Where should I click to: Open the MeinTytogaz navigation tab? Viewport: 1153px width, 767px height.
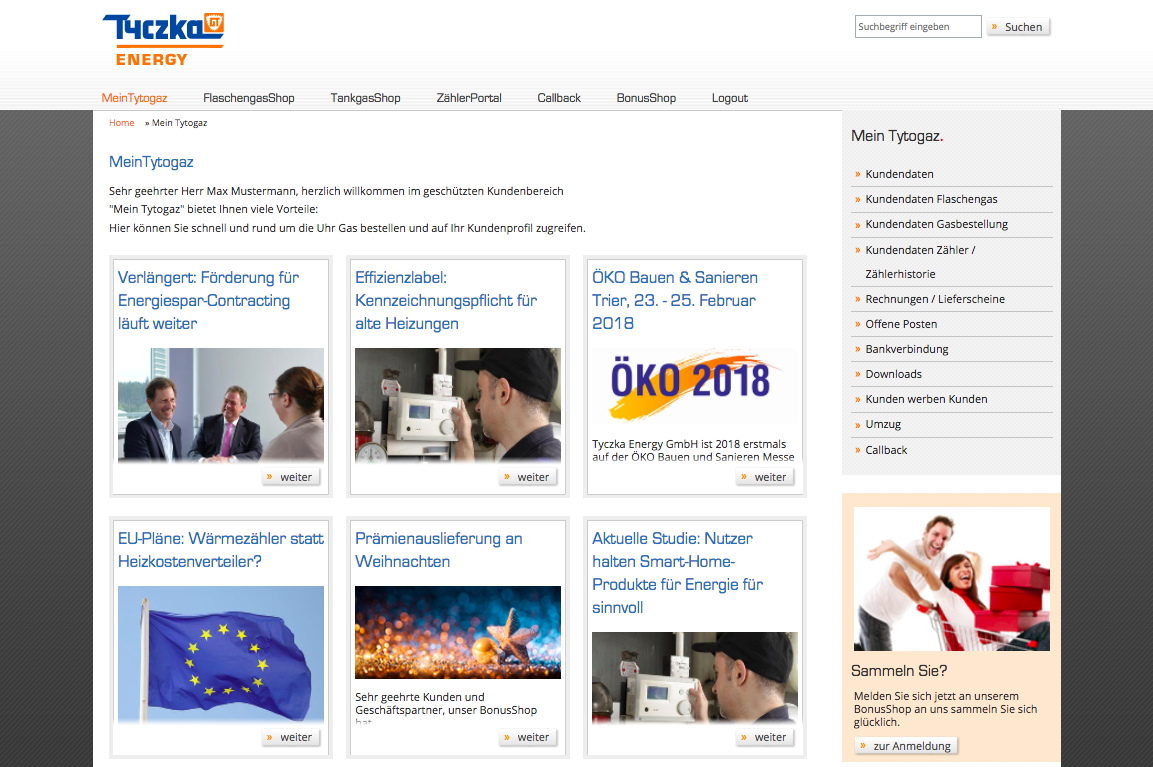click(x=135, y=98)
